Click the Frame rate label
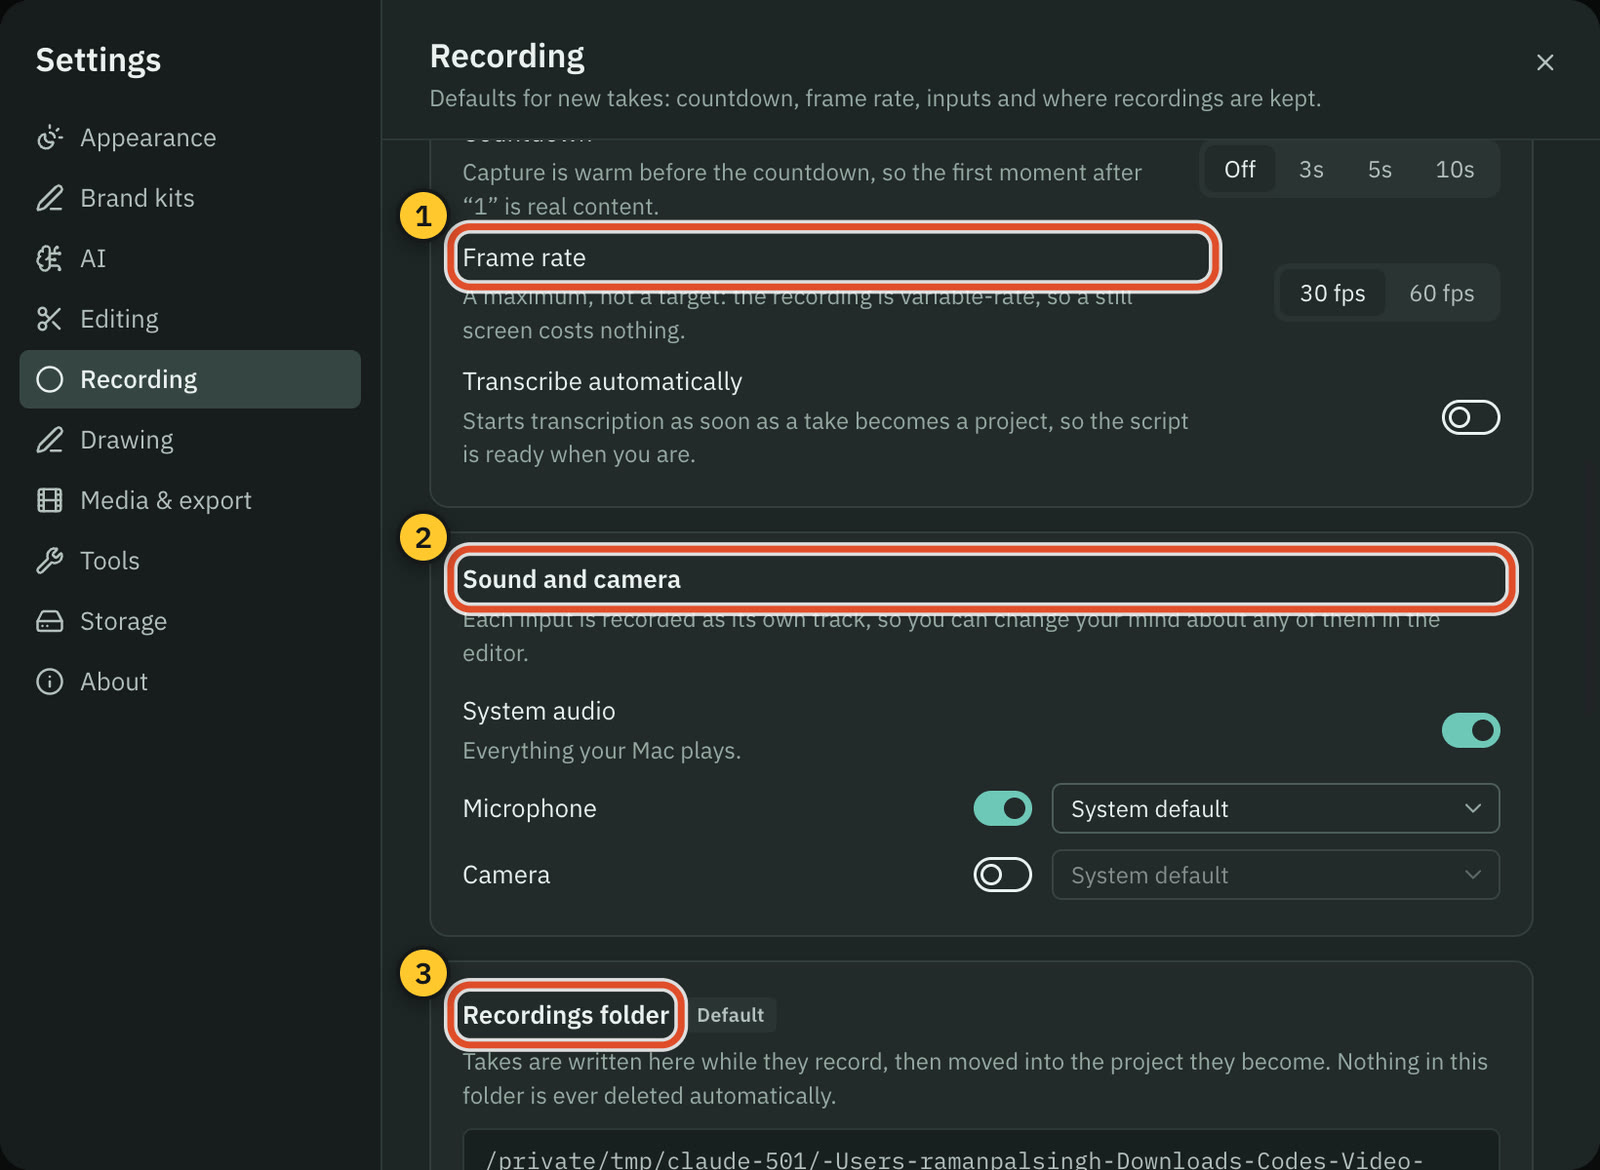Screen dimensions: 1600x1170 click(x=524, y=258)
